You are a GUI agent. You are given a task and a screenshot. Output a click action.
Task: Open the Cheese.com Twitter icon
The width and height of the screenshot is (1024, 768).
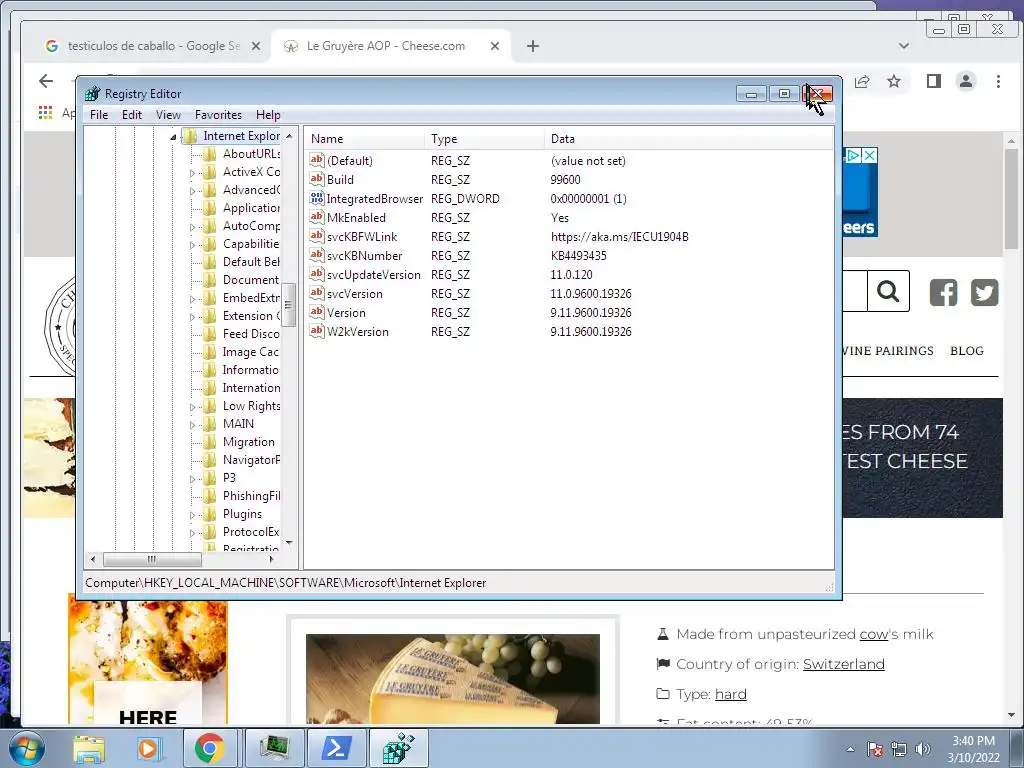click(x=984, y=292)
